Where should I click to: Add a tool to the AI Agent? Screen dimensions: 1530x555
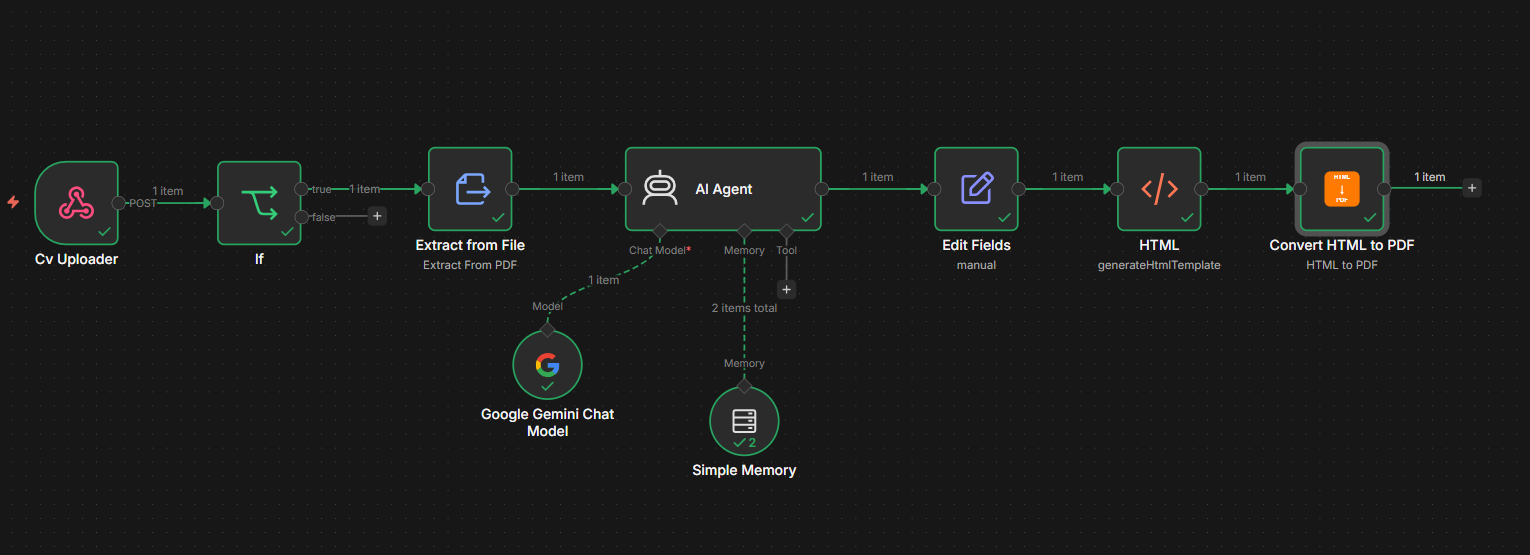[x=787, y=290]
